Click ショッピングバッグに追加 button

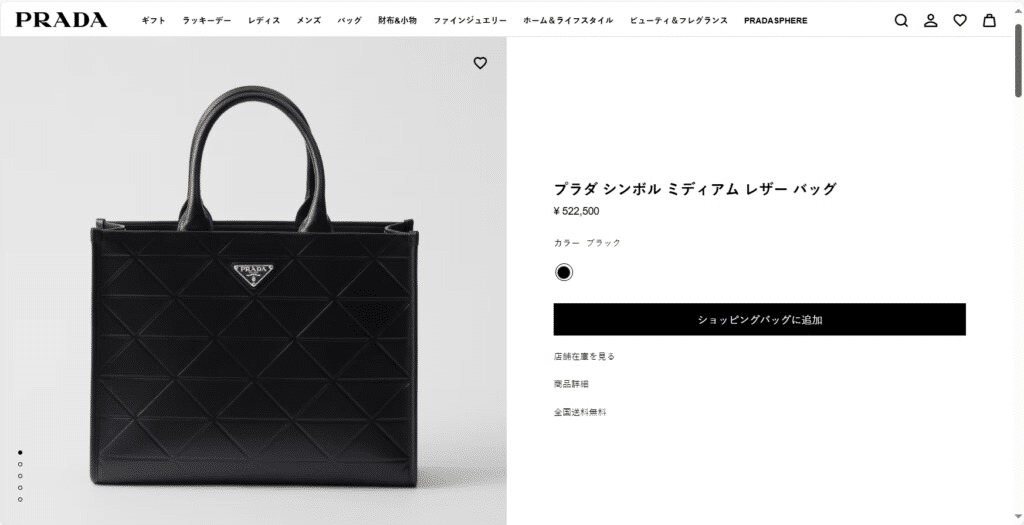(760, 319)
